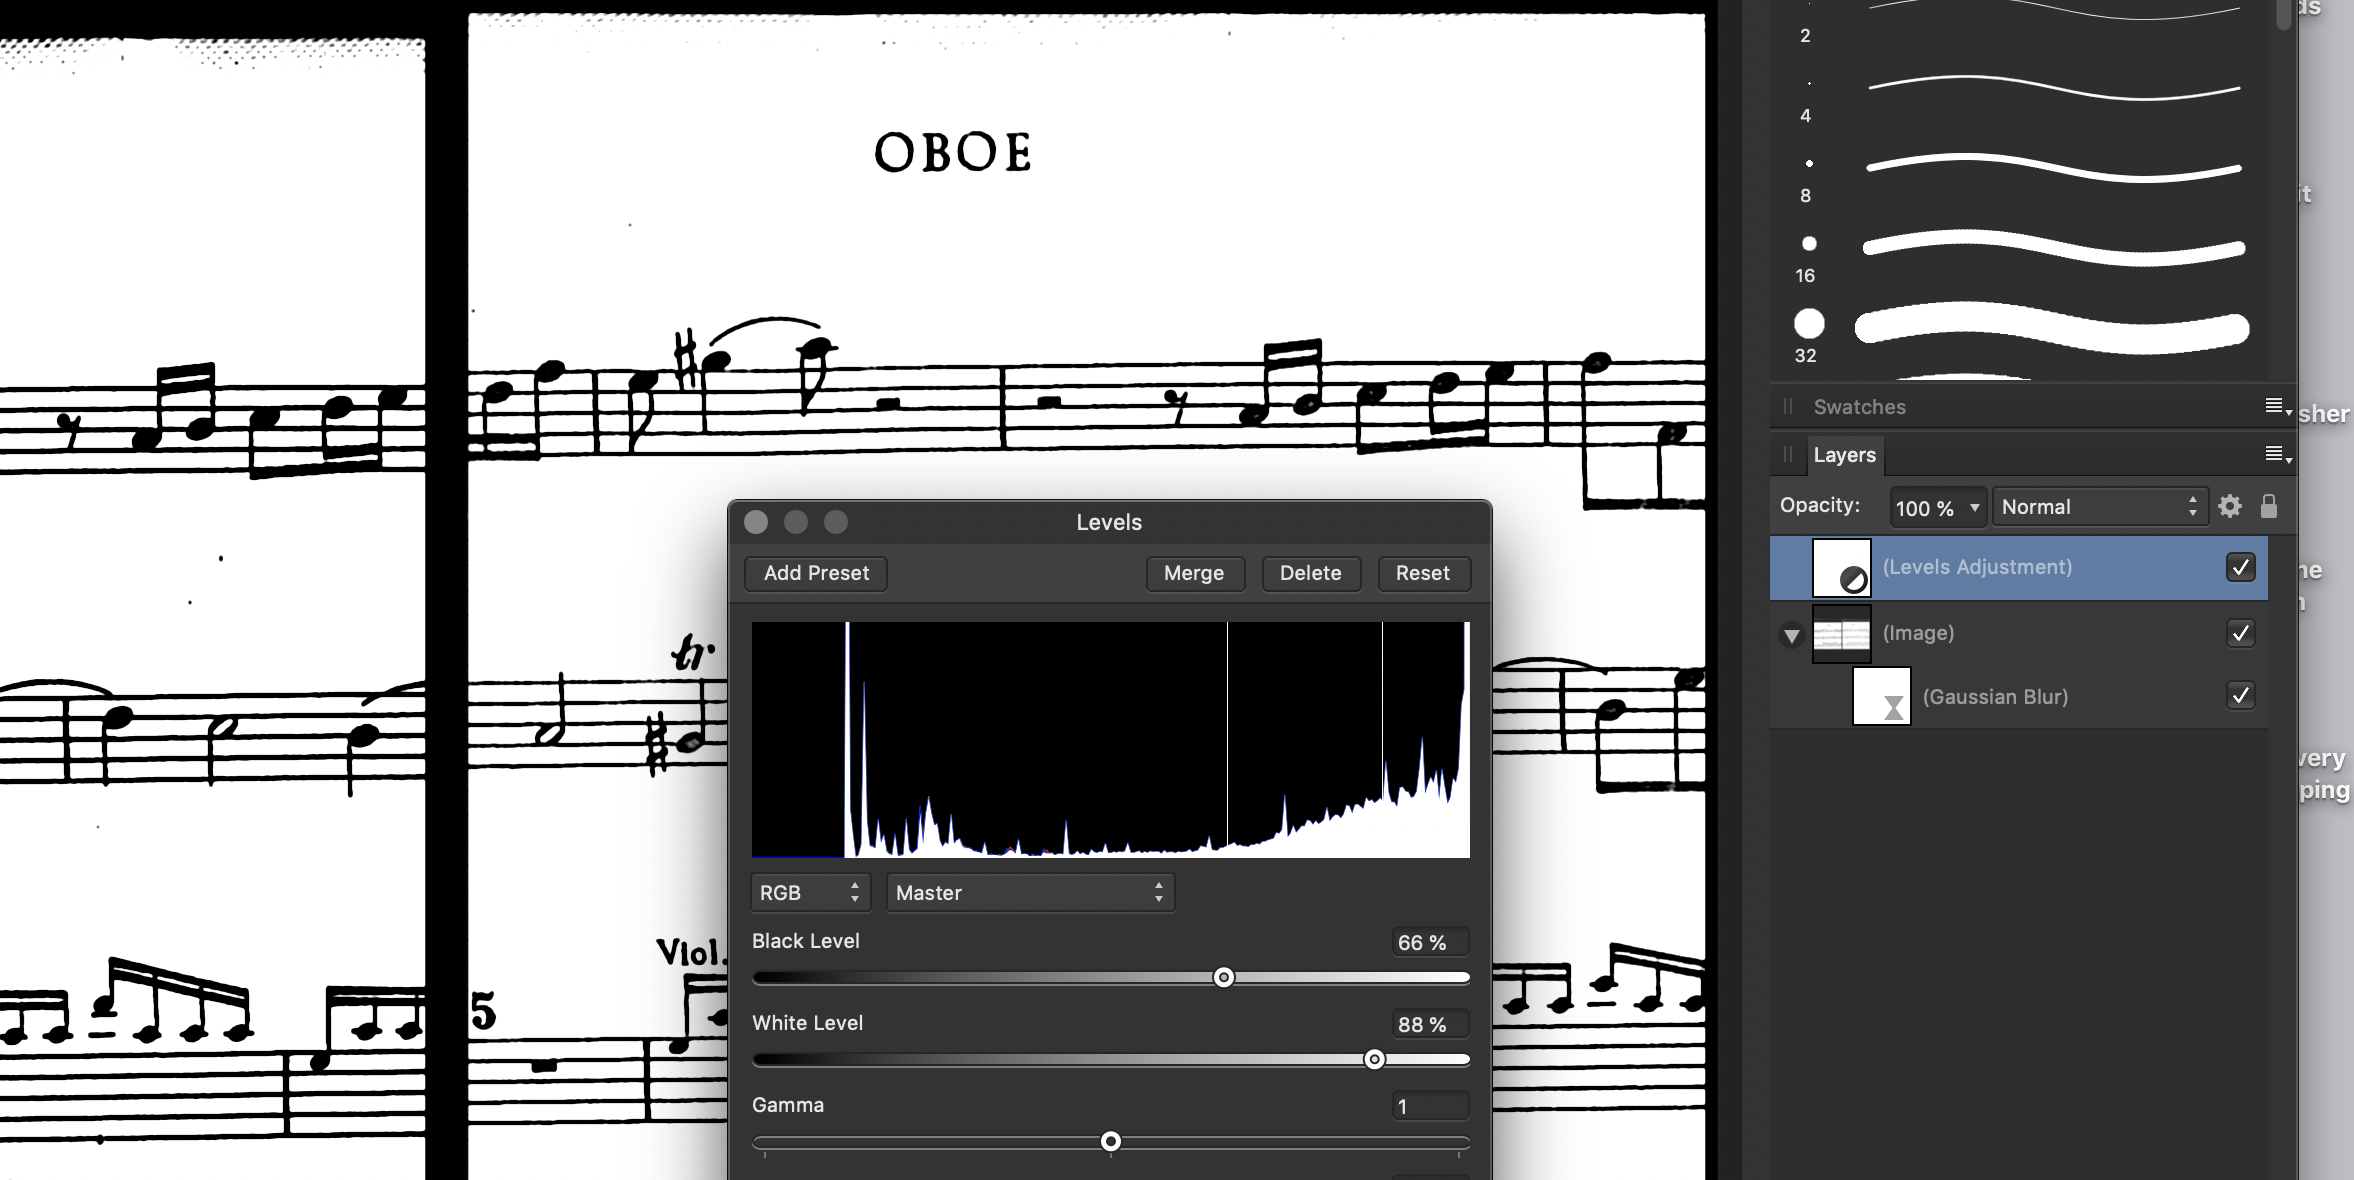Screen dimensions: 2354x1180
Task: Select the Image layer thumbnail
Action: click(1842, 634)
